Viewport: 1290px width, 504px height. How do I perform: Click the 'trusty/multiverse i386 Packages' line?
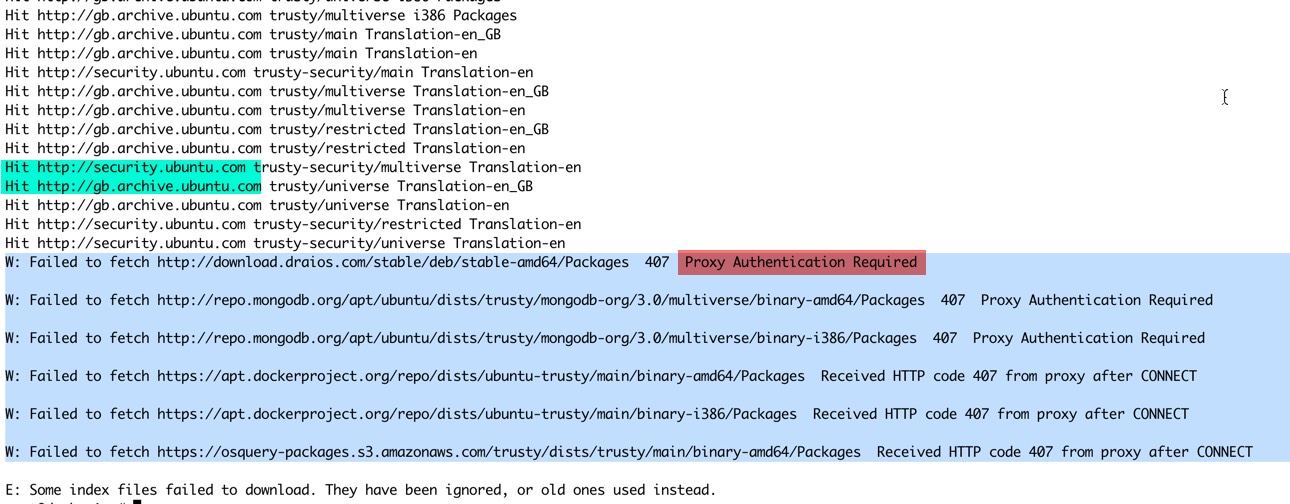click(x=261, y=15)
